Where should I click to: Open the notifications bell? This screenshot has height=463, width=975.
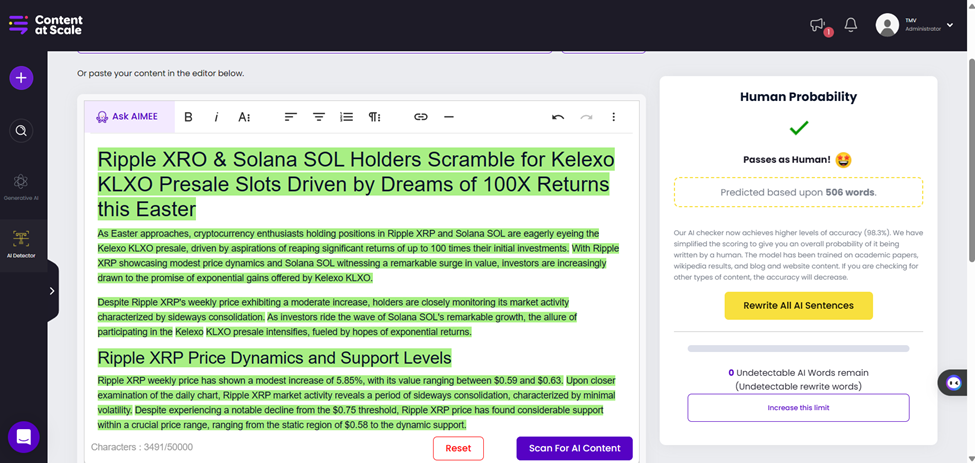click(x=851, y=25)
